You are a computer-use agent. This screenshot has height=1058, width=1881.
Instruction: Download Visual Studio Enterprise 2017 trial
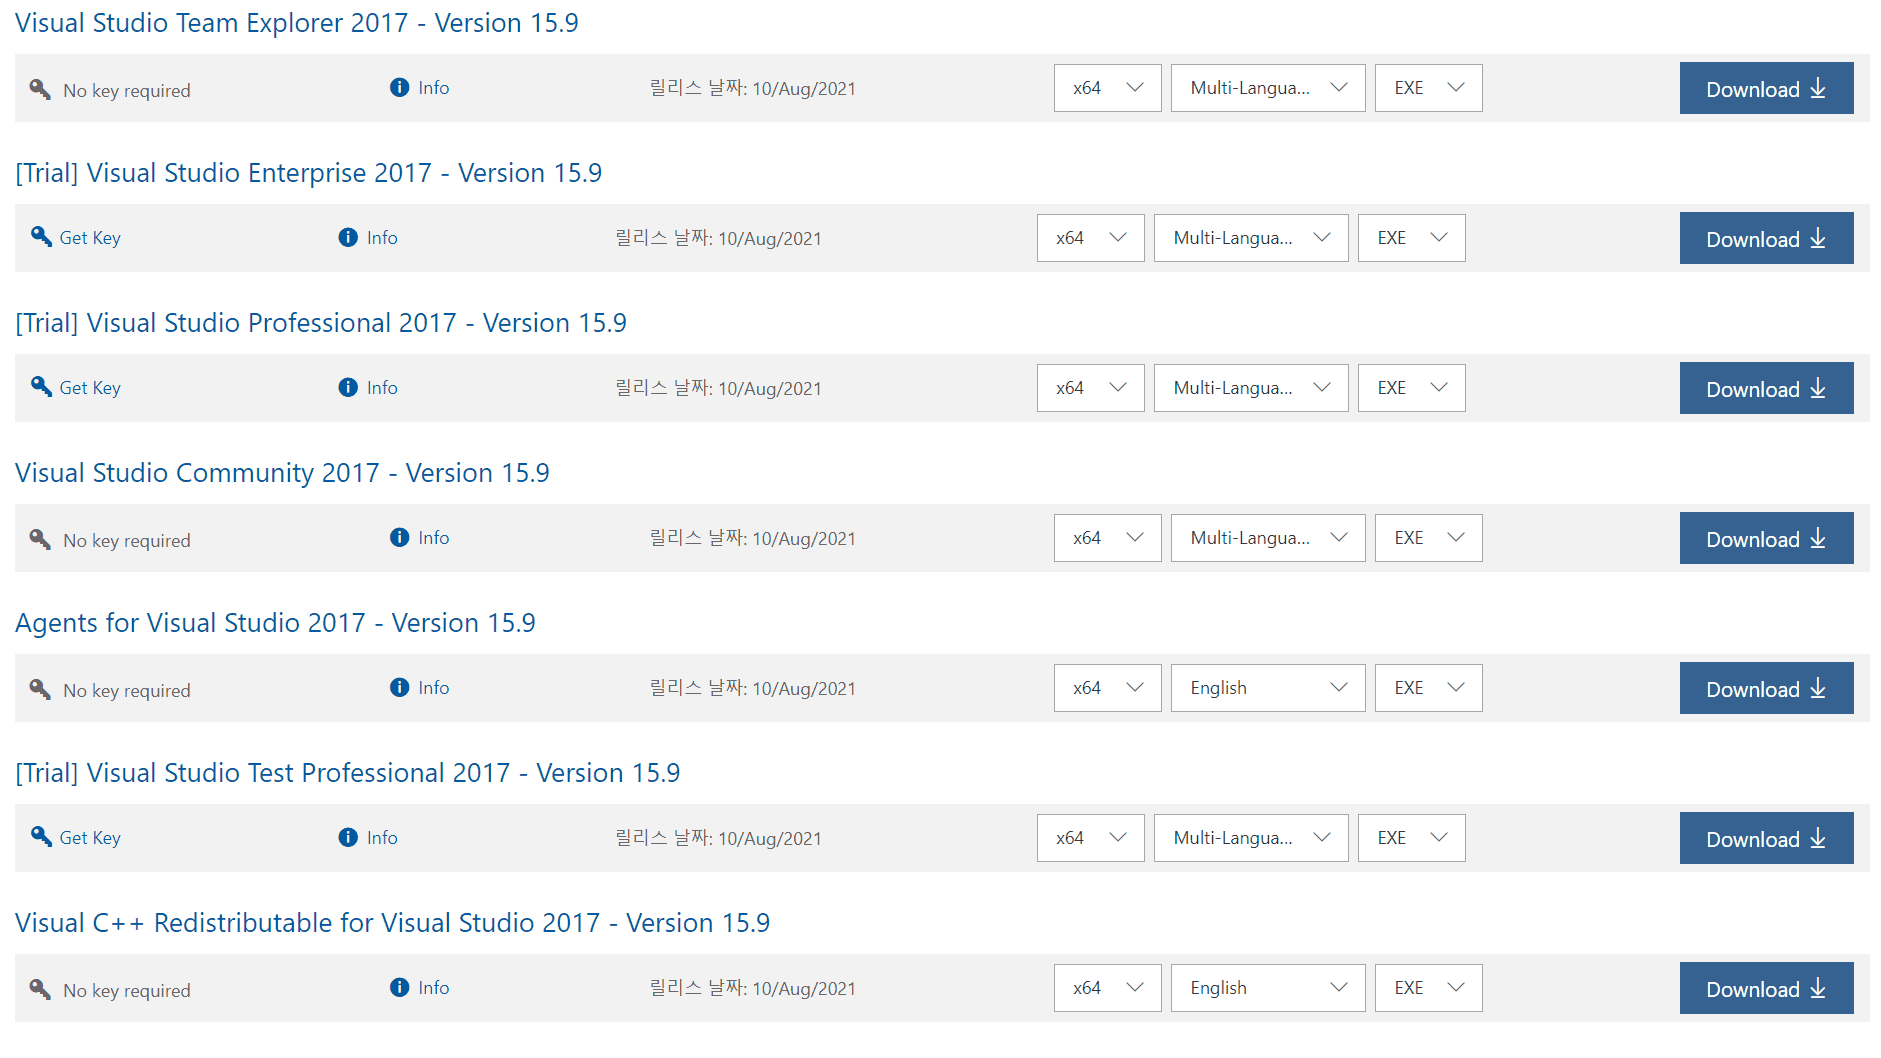pos(1766,238)
